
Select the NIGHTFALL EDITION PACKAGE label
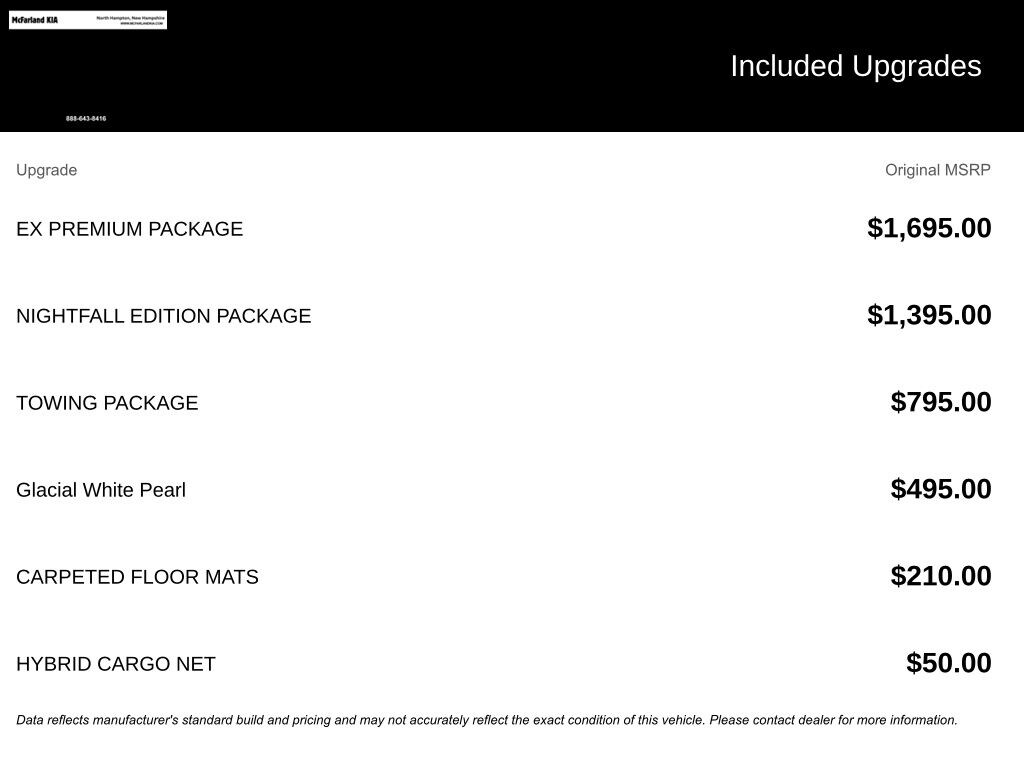[163, 316]
